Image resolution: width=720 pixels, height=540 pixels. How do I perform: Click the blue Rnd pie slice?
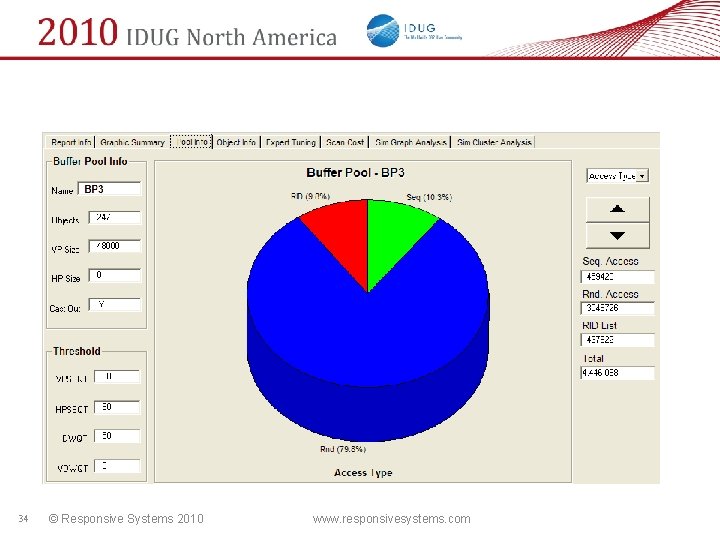tap(367, 349)
